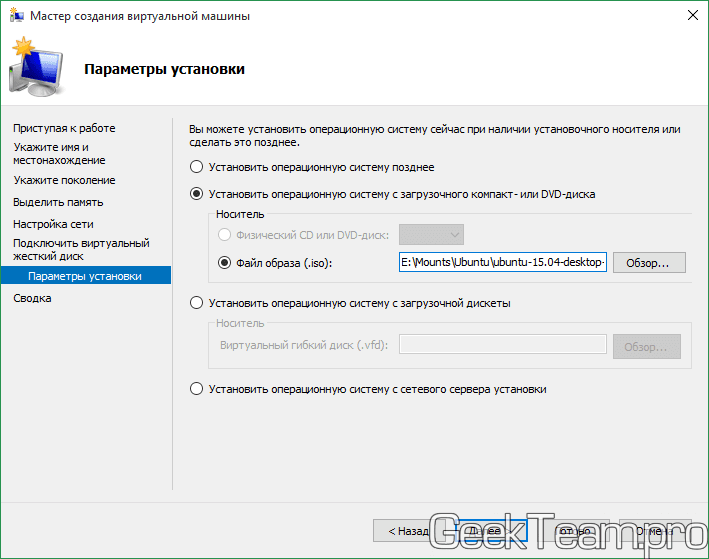Select 'Установить операционную систему позднее' option
This screenshot has width=709, height=559.
point(197,167)
